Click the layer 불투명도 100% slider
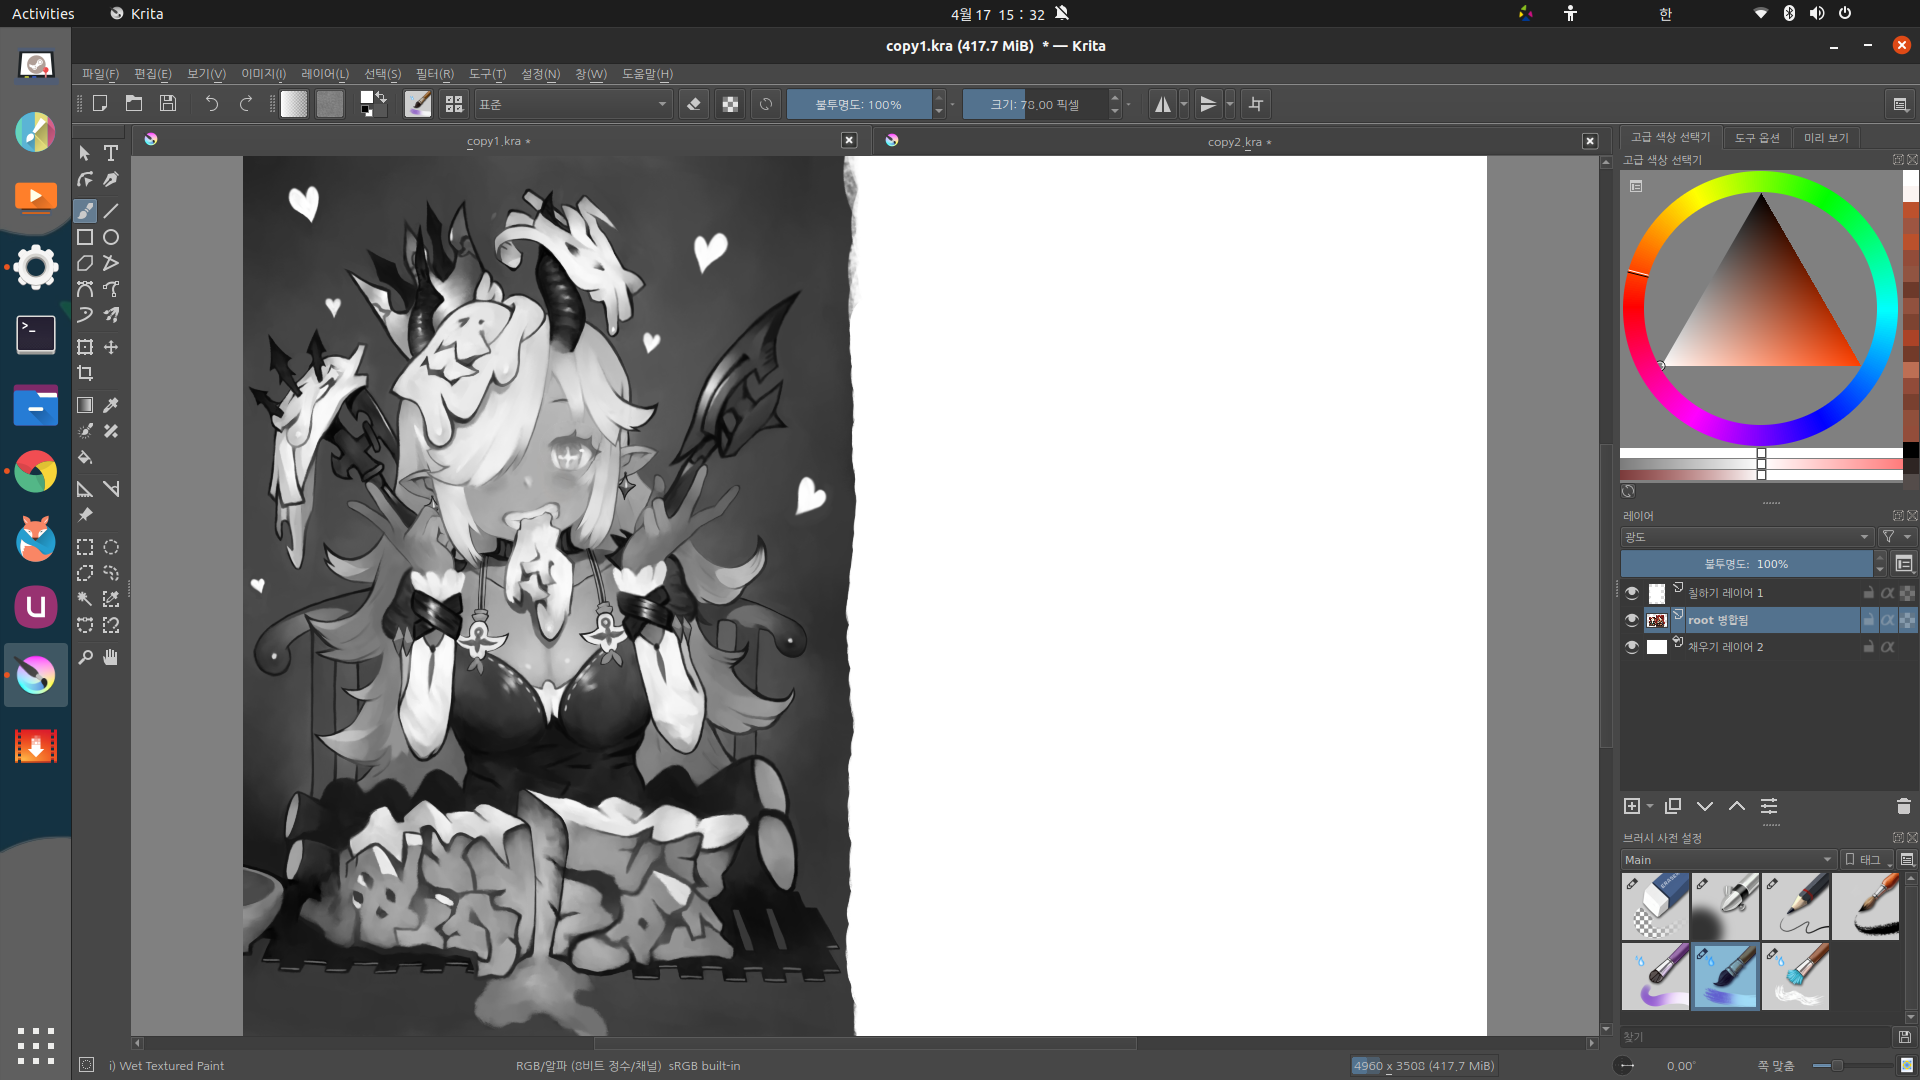1920x1080 pixels. tap(1746, 564)
